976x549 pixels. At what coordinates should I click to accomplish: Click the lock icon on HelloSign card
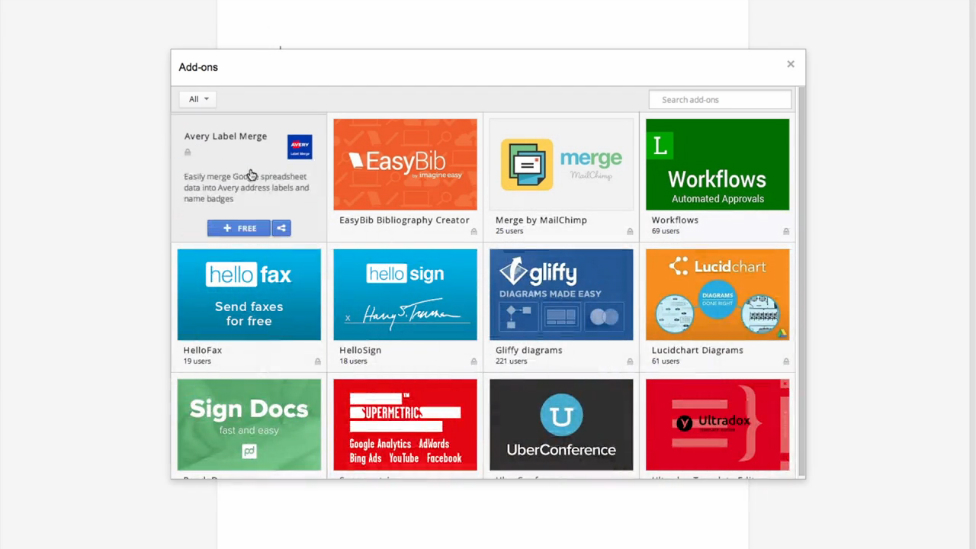pos(474,362)
